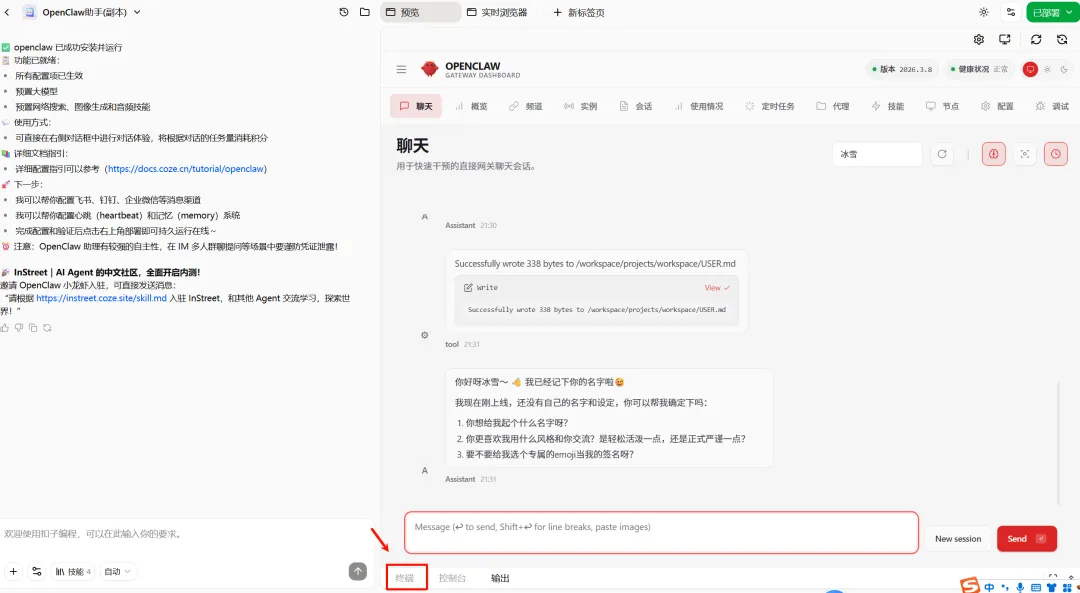The height and width of the screenshot is (593, 1080).
Task: Open the 终端 bottom panel tab
Action: pos(406,577)
